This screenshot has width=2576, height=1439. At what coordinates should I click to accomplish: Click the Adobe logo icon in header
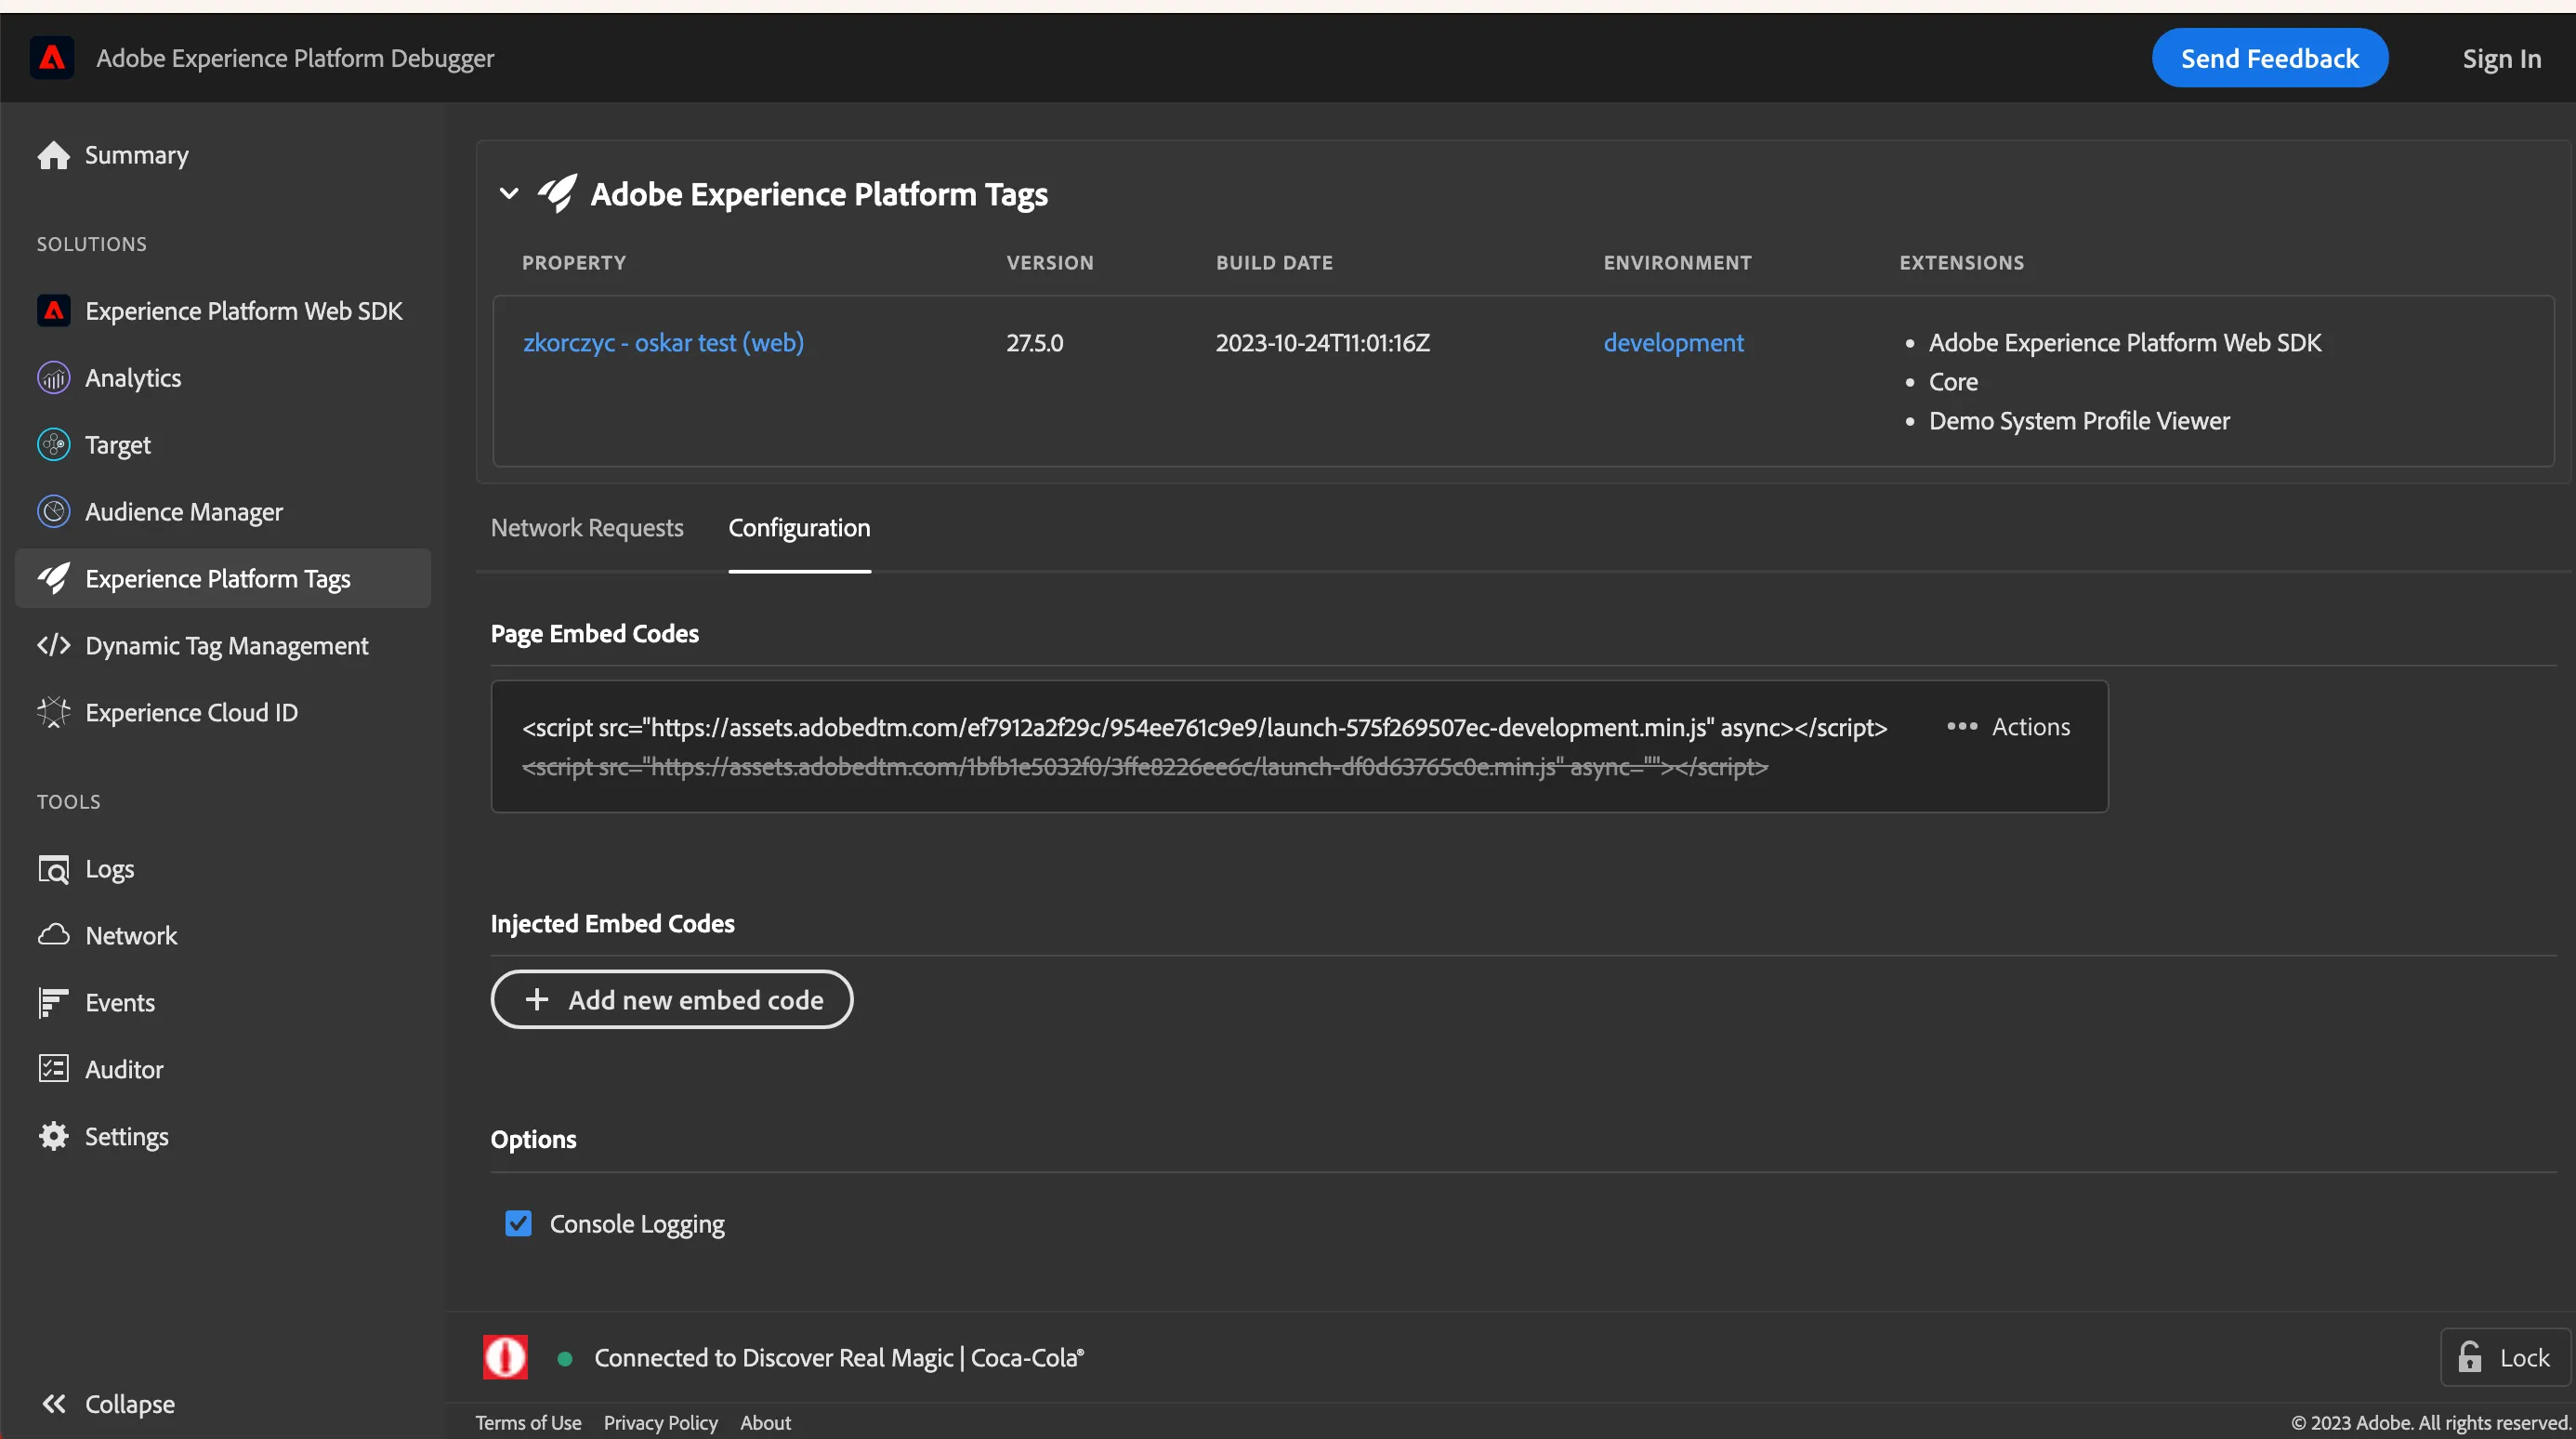[x=52, y=58]
